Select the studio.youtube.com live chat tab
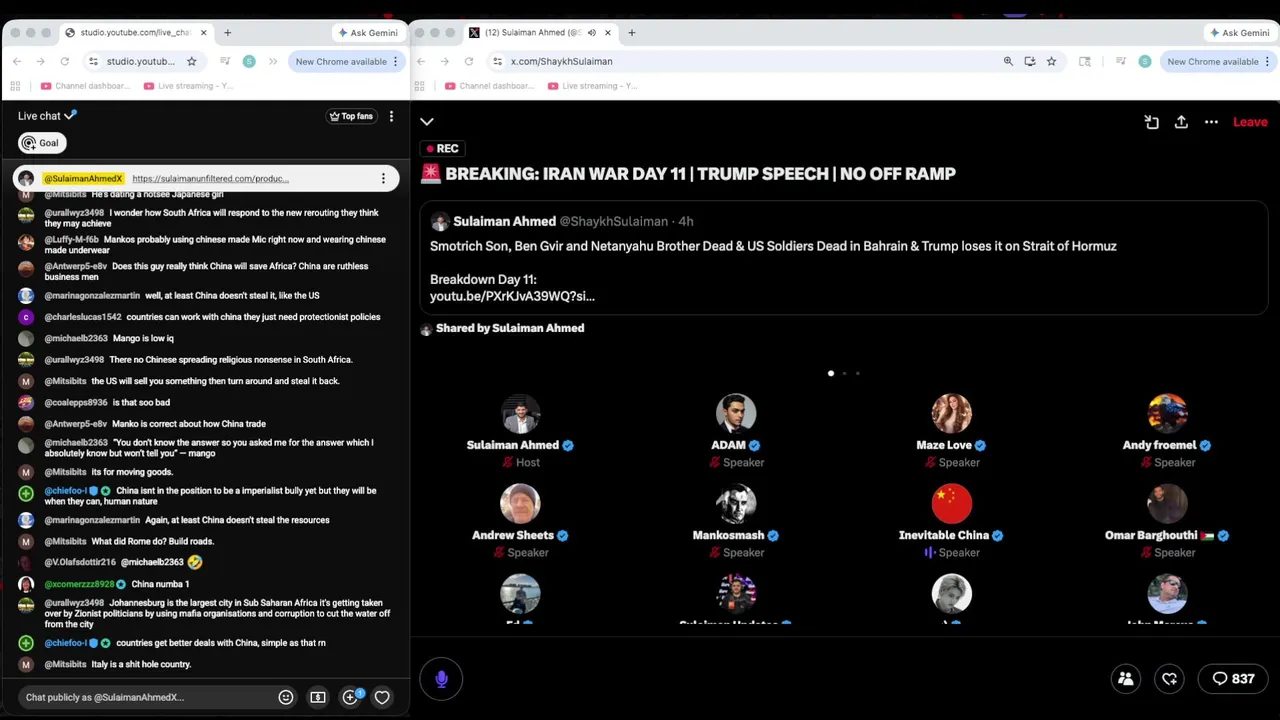 pyautogui.click(x=135, y=33)
